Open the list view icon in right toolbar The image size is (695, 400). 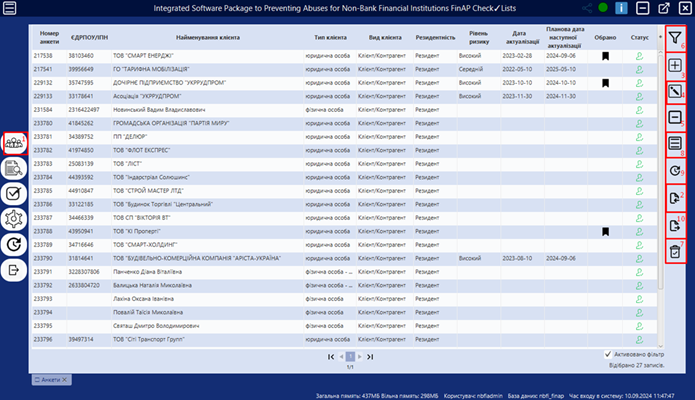point(675,144)
